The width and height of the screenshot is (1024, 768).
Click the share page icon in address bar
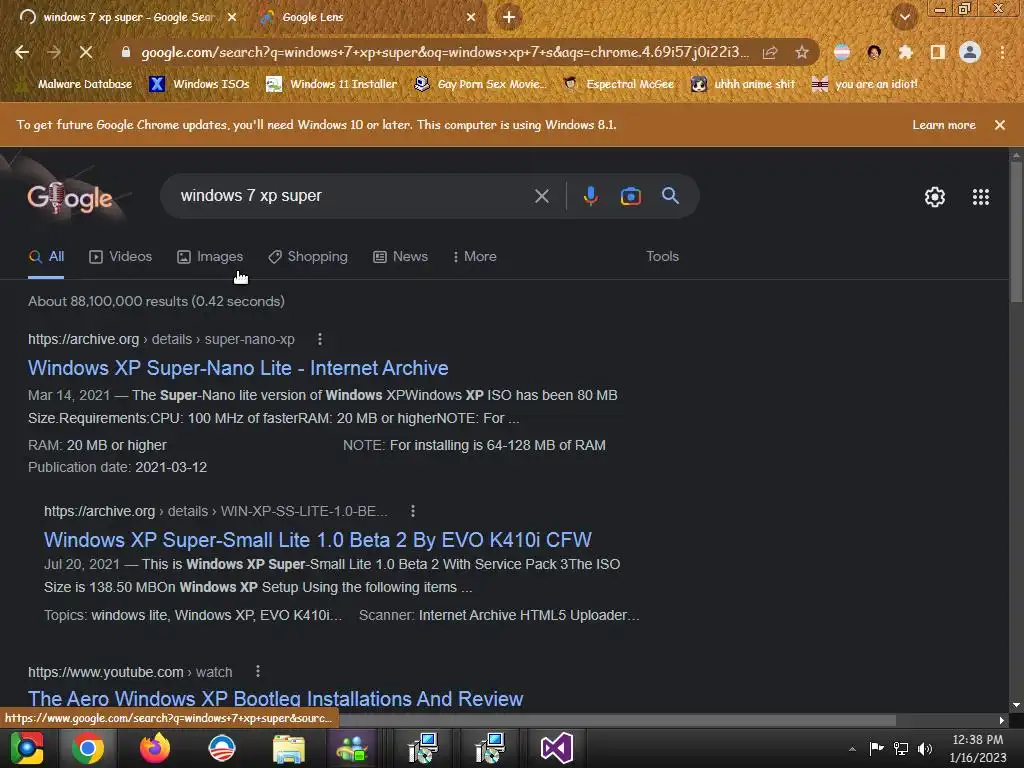coord(770,52)
